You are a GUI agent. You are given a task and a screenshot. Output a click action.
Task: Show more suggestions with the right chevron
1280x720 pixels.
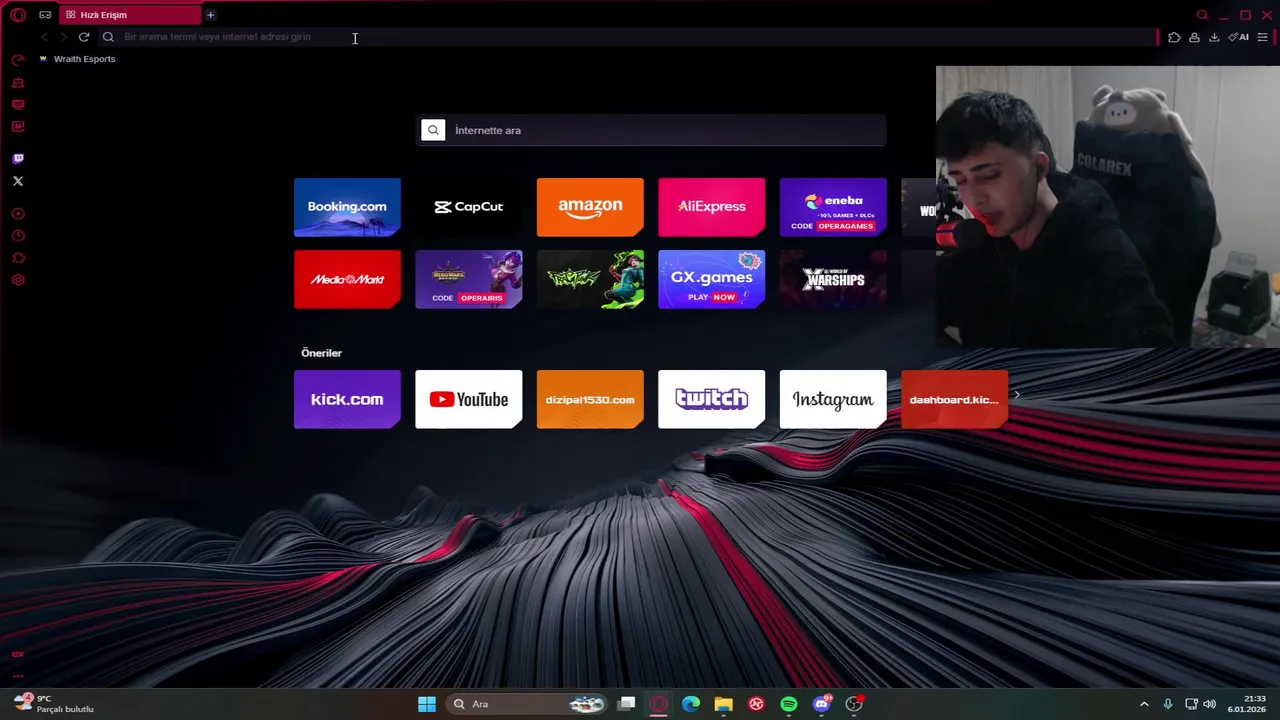(x=1017, y=395)
